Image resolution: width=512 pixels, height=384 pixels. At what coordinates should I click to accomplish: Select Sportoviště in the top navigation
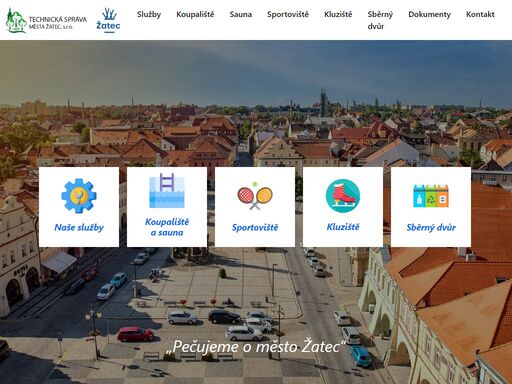[x=288, y=14]
